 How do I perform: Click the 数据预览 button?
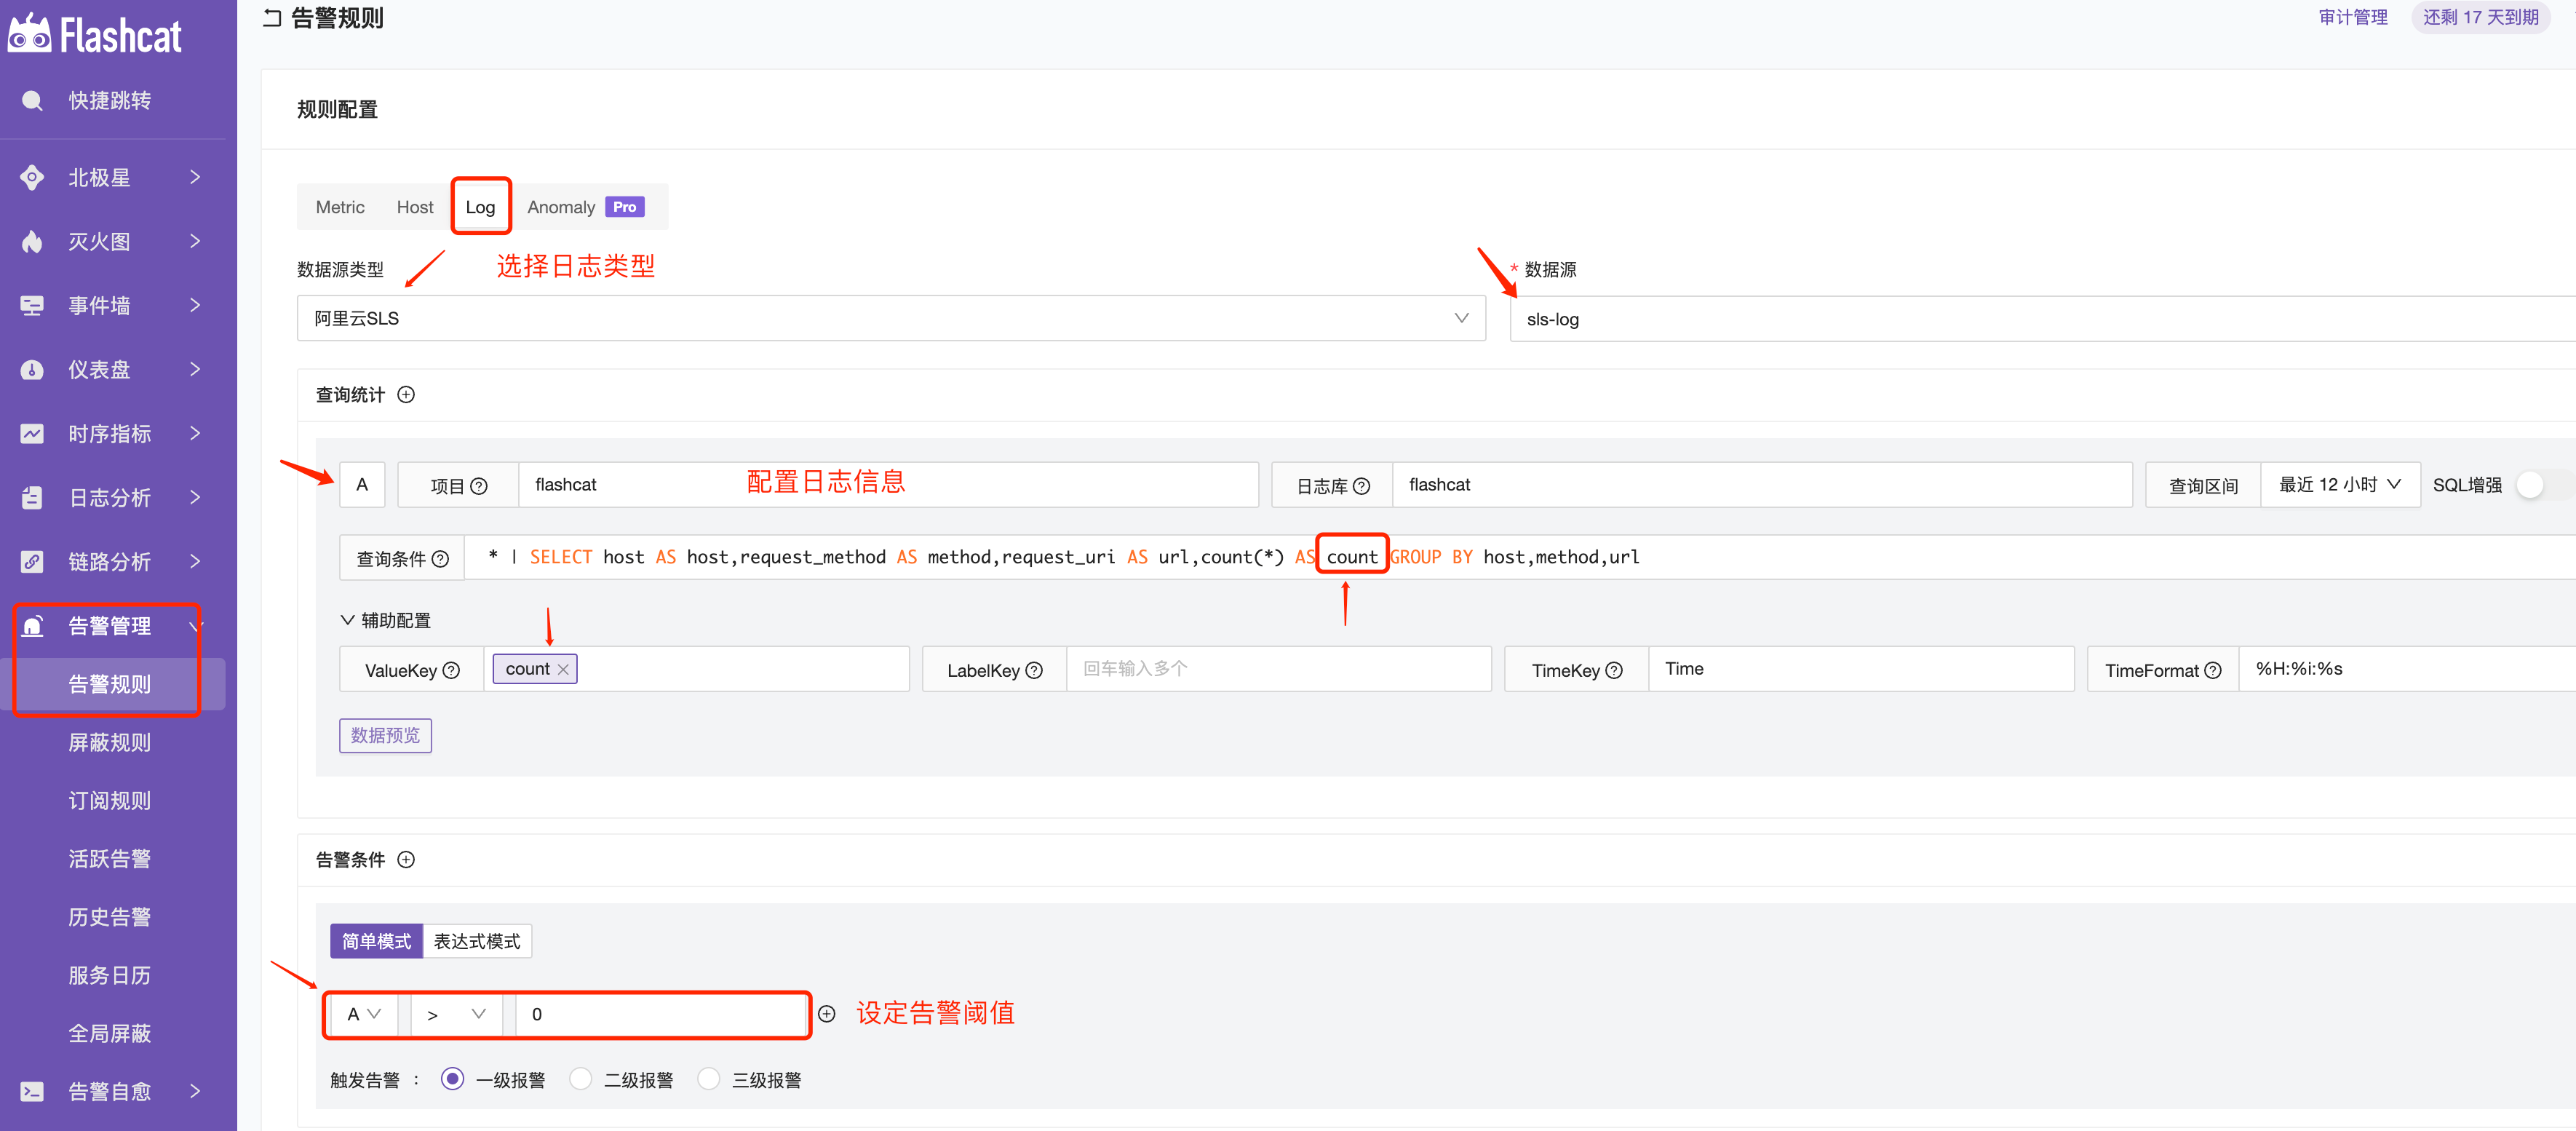coord(385,736)
